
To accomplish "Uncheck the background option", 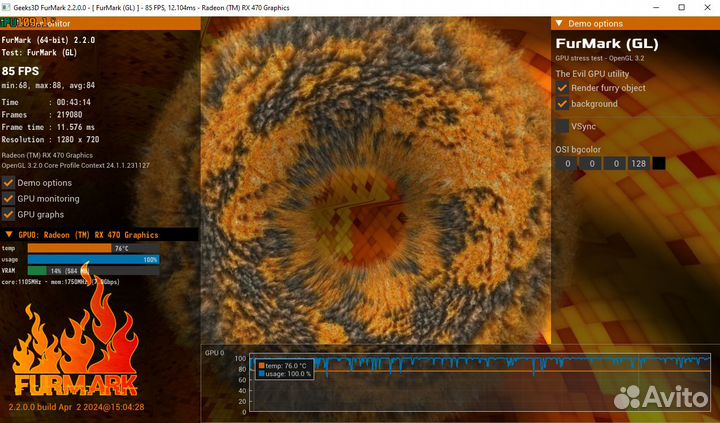I will coord(562,104).
